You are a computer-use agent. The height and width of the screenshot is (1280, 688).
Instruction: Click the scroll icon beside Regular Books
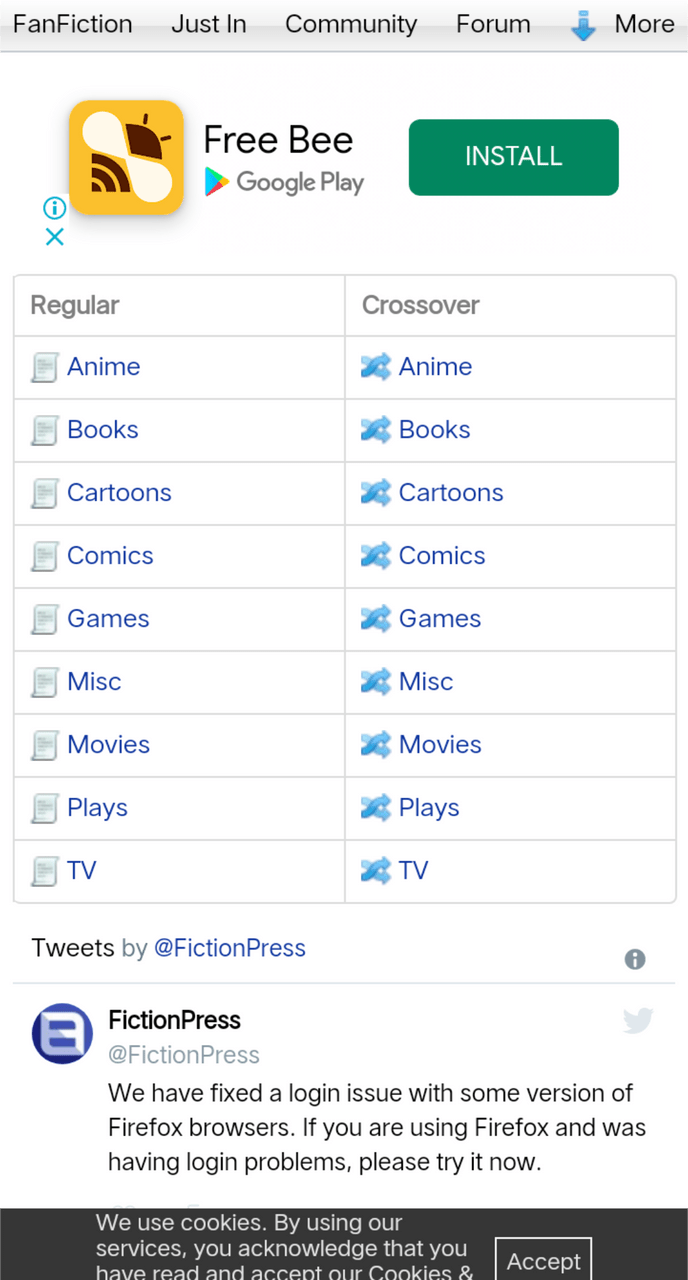click(x=45, y=431)
